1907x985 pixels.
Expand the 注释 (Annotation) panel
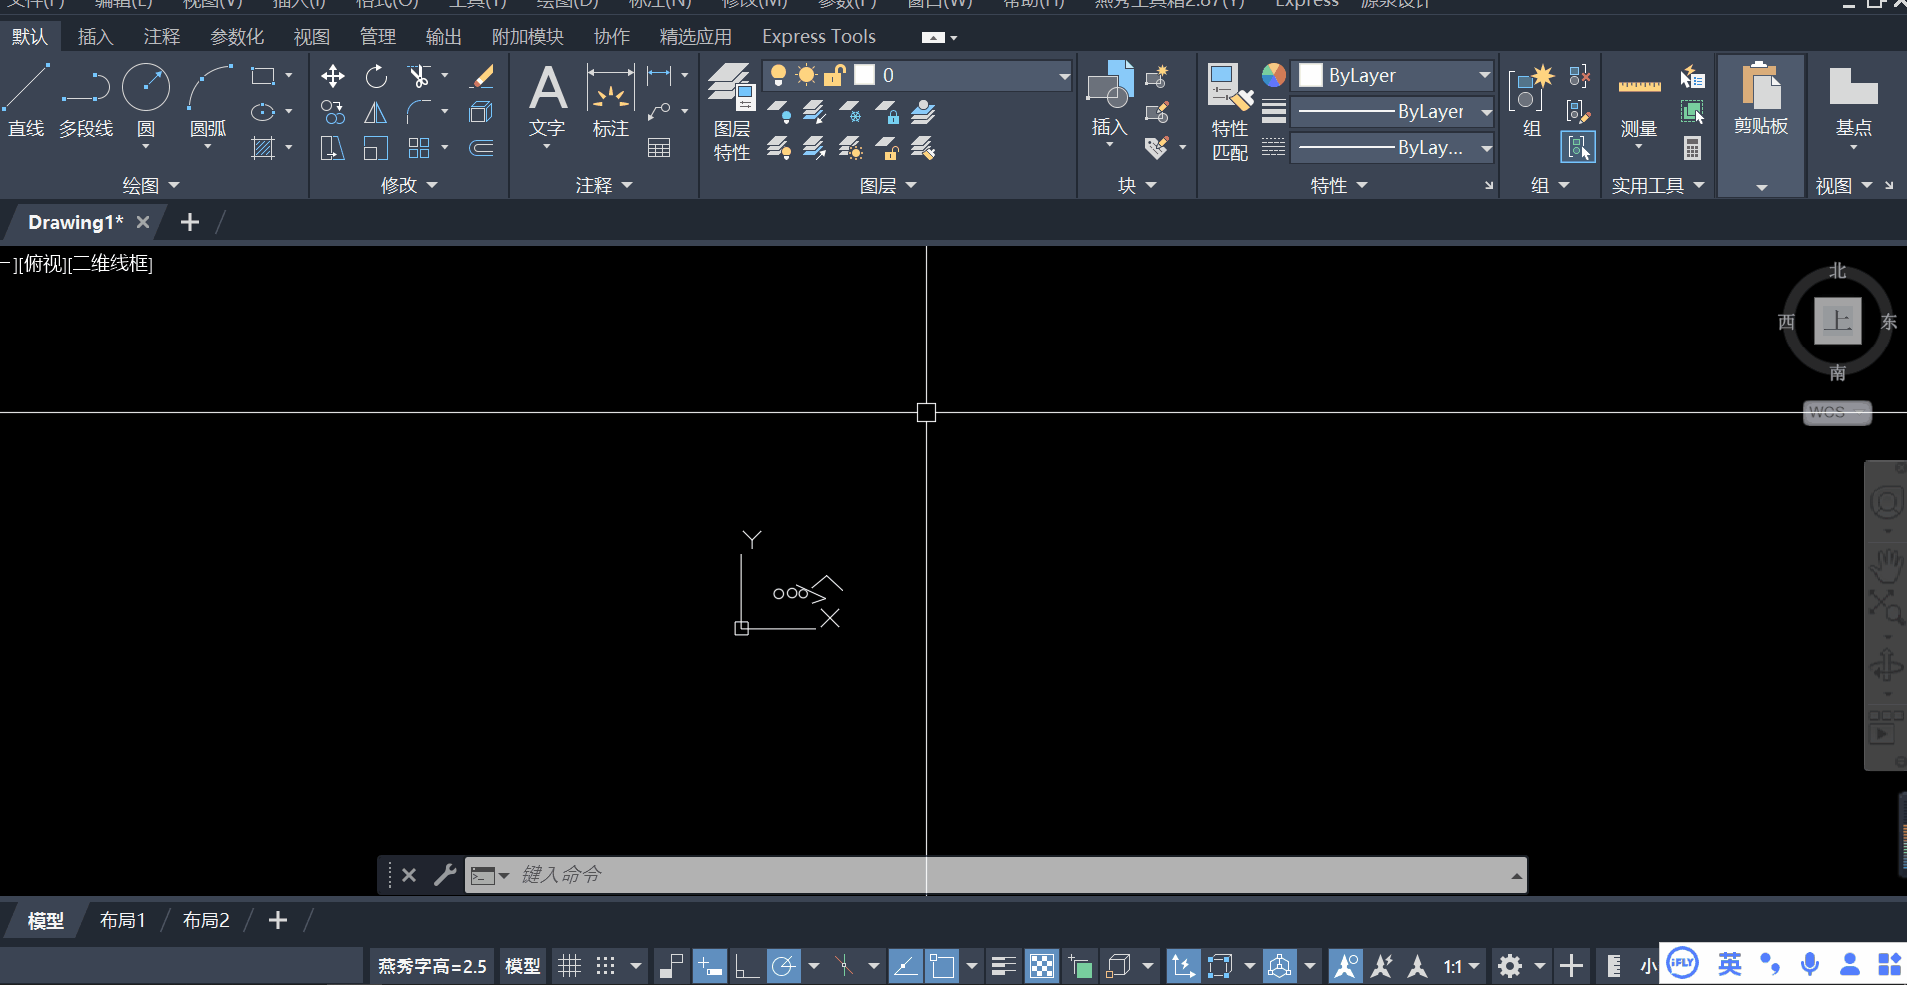pyautogui.click(x=604, y=186)
